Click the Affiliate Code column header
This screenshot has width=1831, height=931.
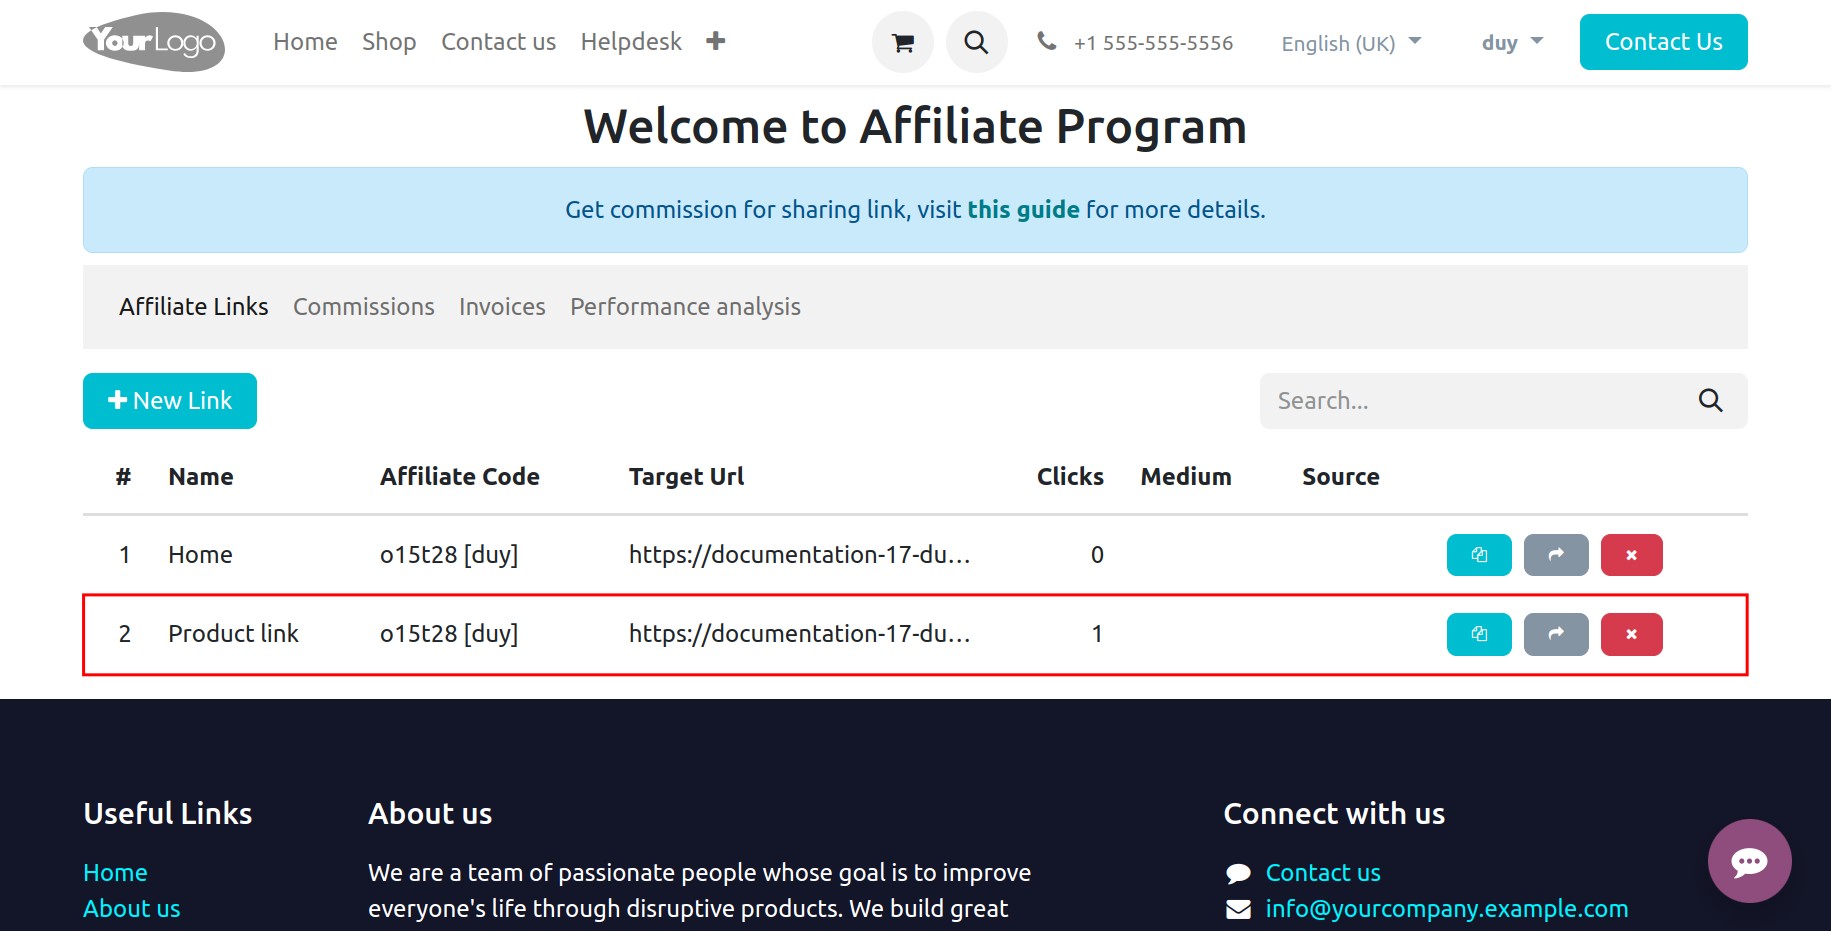[x=460, y=477]
